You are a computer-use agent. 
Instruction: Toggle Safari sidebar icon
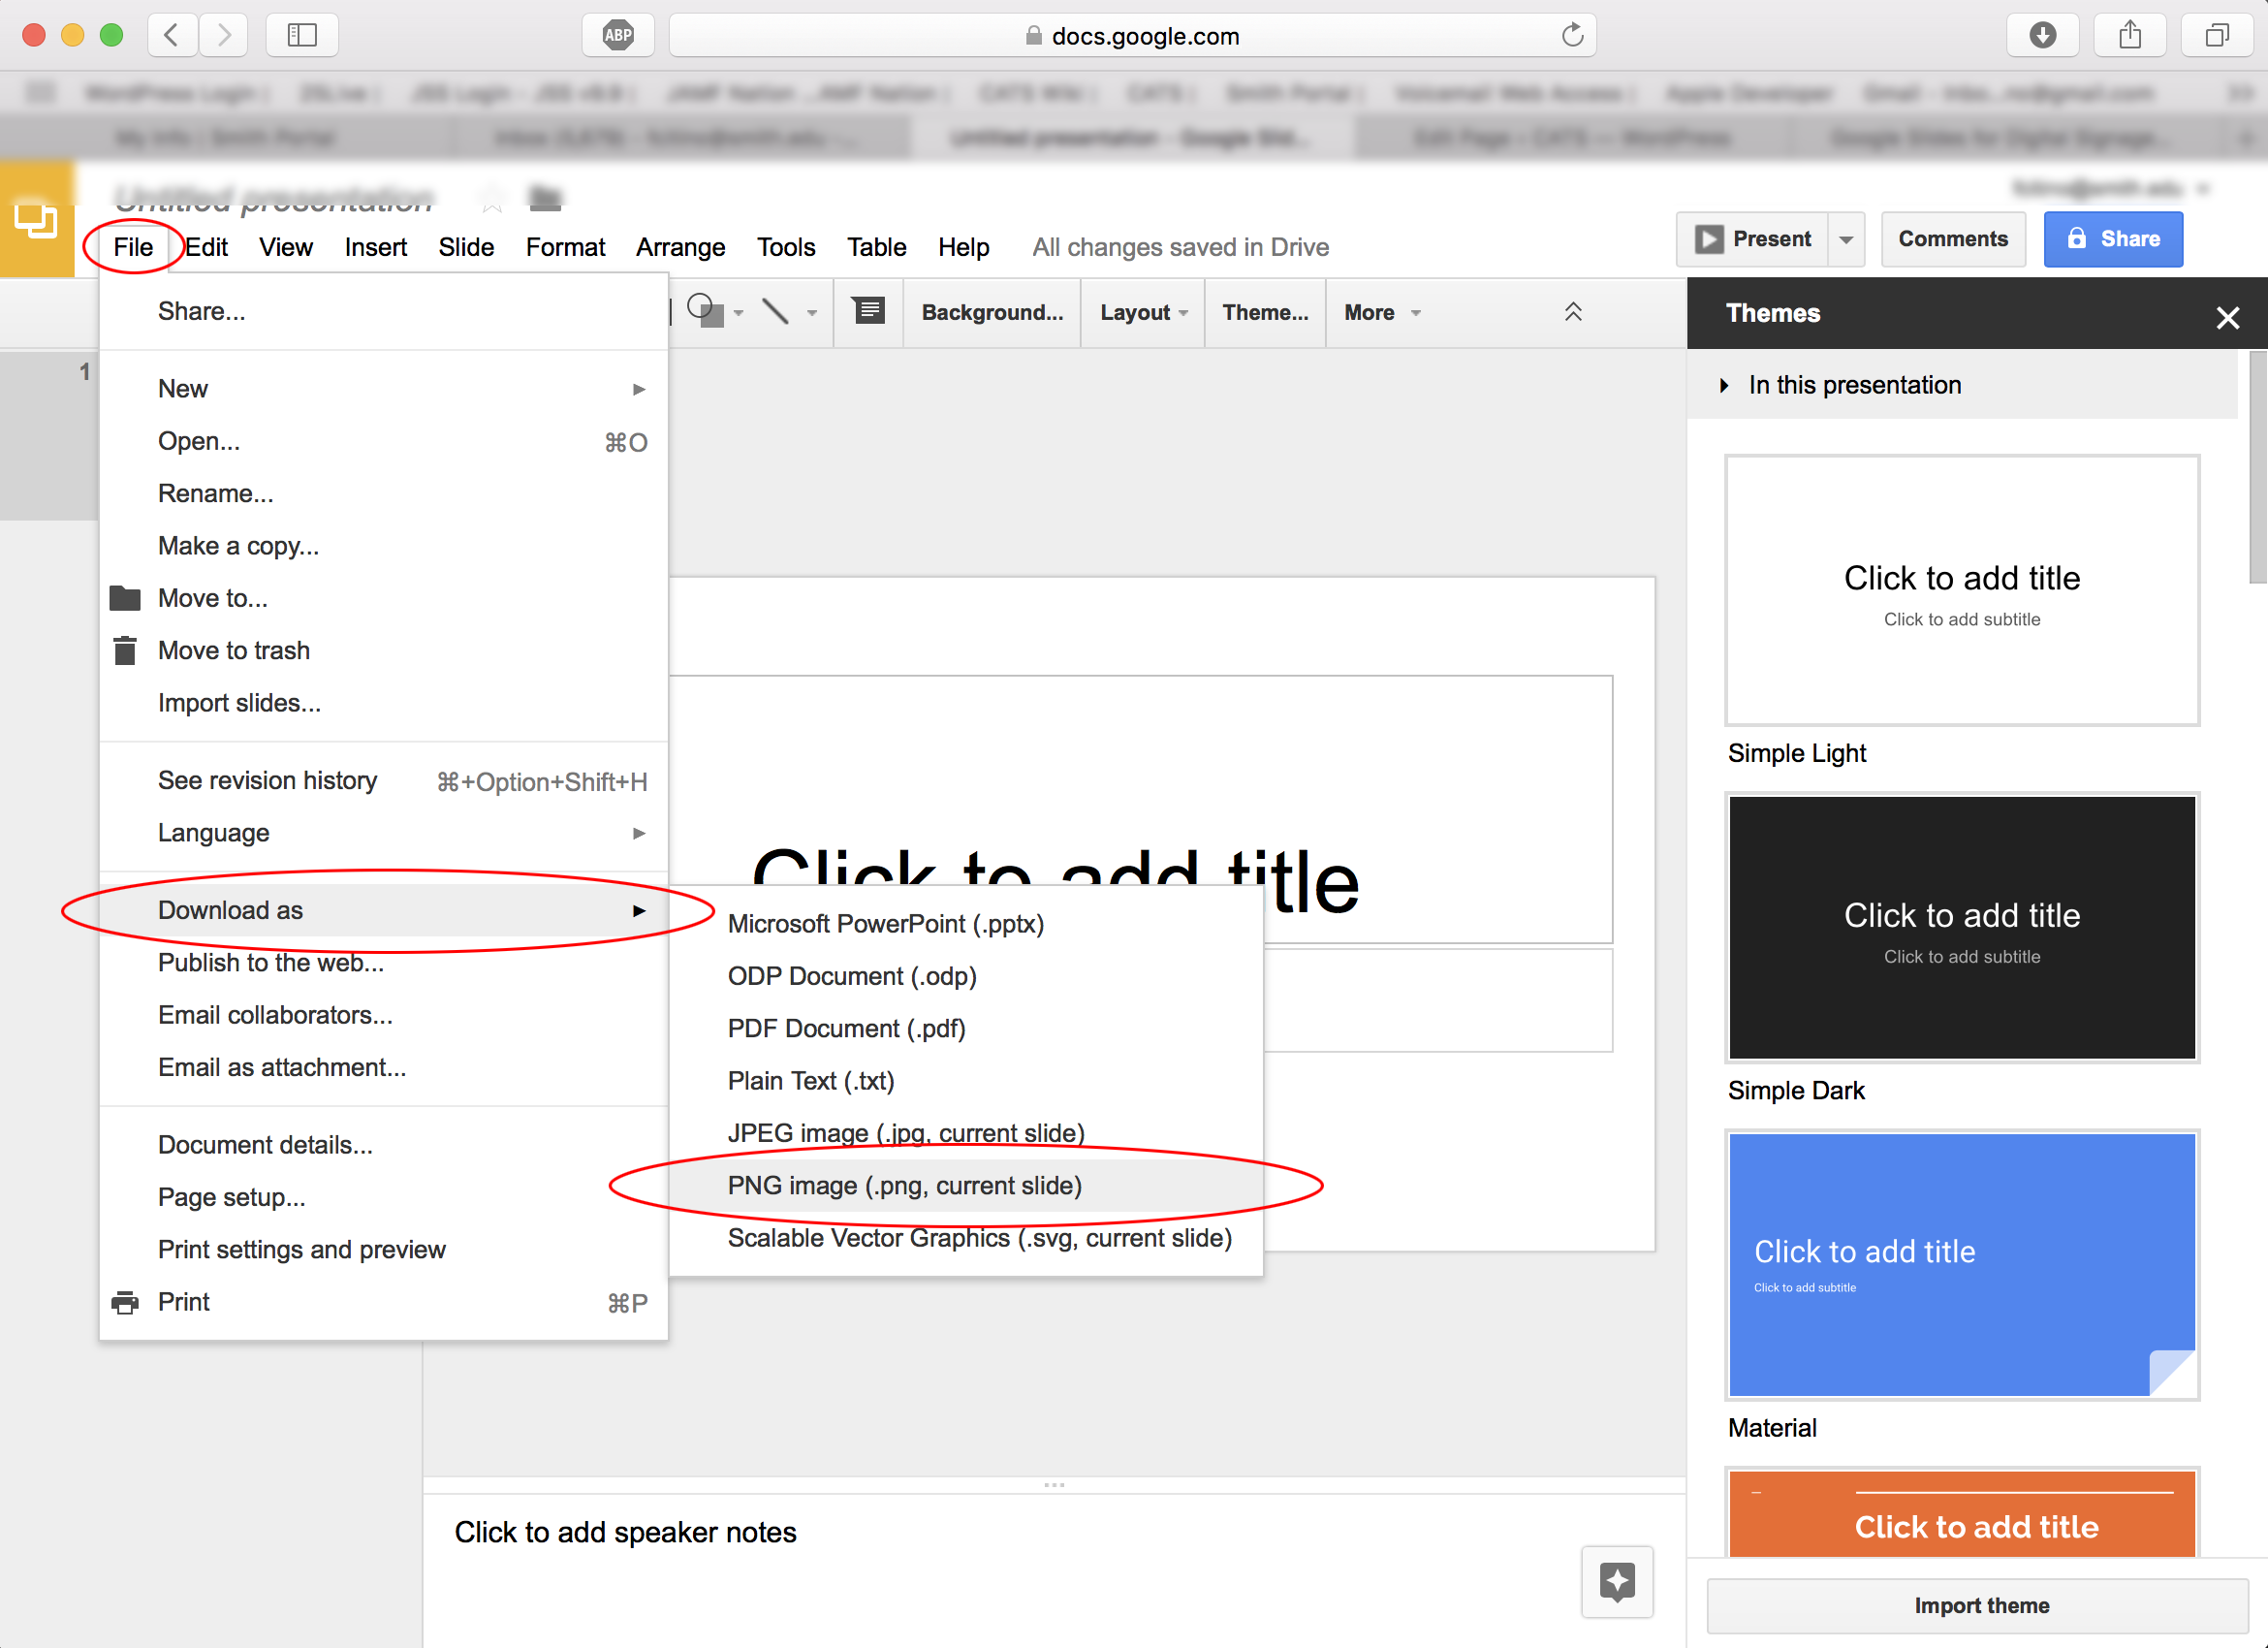(302, 36)
